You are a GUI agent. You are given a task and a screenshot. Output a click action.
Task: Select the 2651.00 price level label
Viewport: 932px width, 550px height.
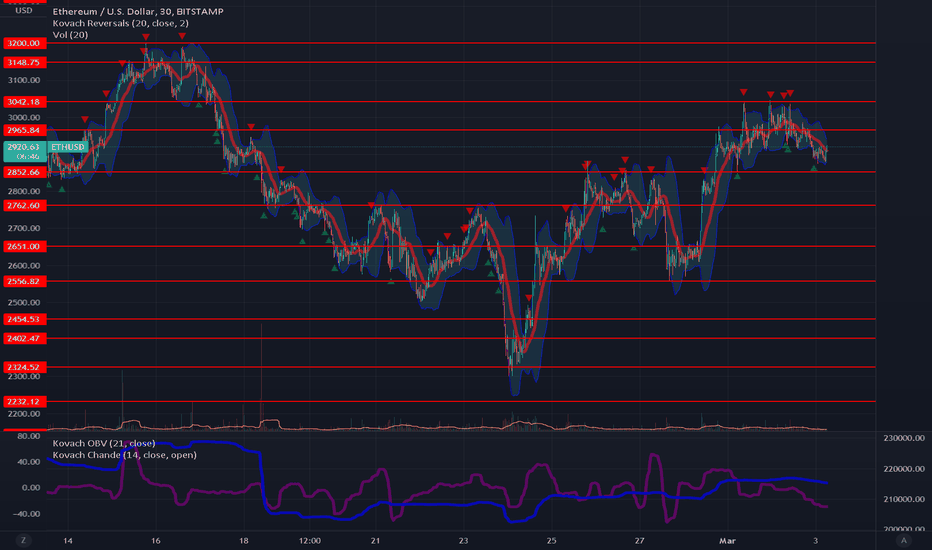pyautogui.click(x=24, y=246)
